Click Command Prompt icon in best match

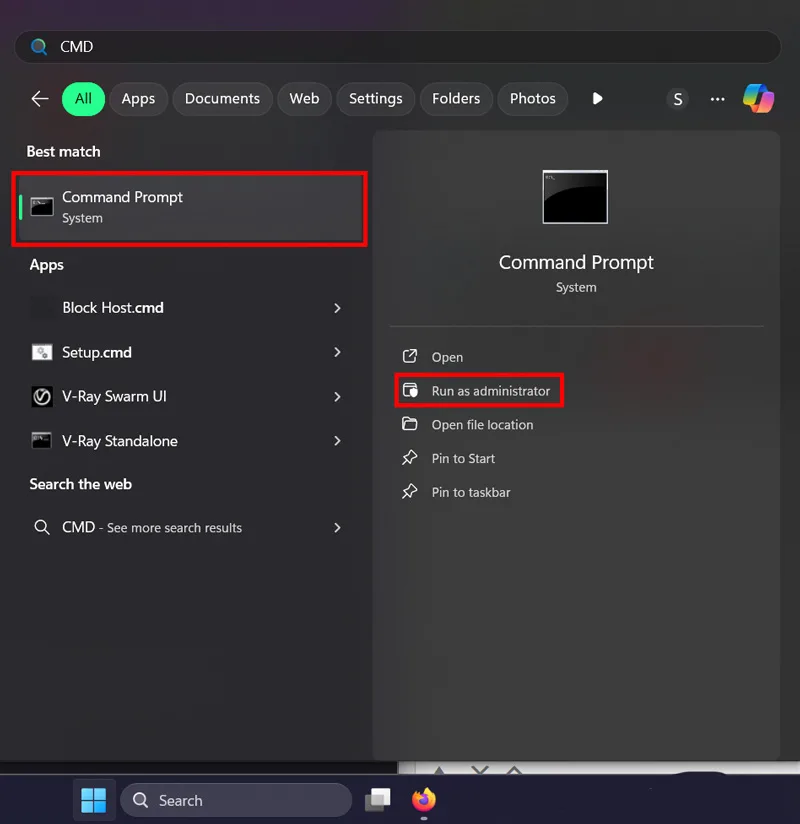[x=42, y=207]
